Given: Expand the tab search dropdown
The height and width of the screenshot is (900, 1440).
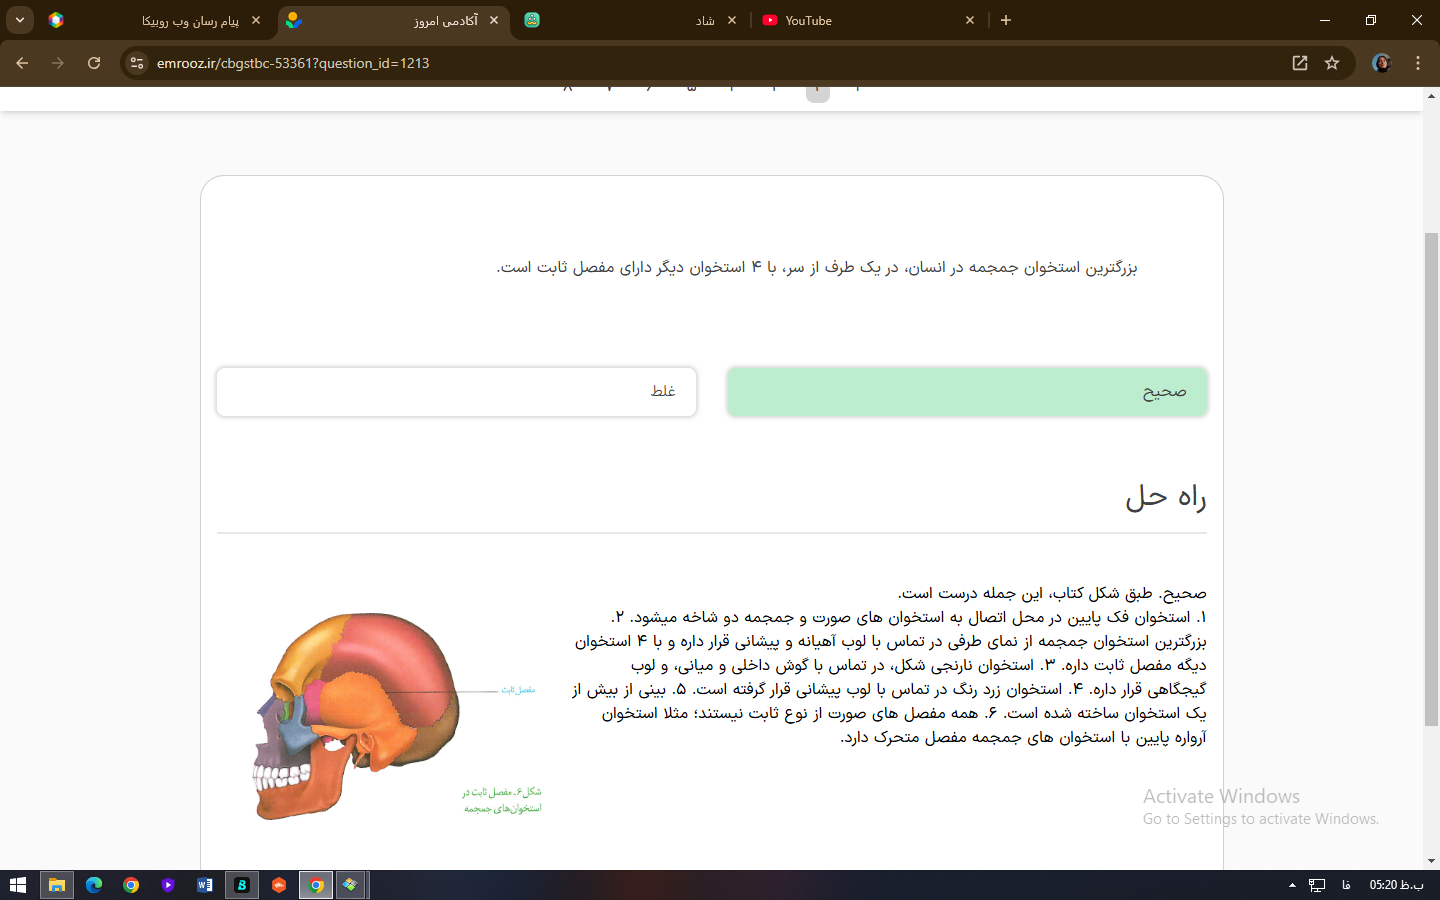Looking at the screenshot, I should [x=20, y=20].
